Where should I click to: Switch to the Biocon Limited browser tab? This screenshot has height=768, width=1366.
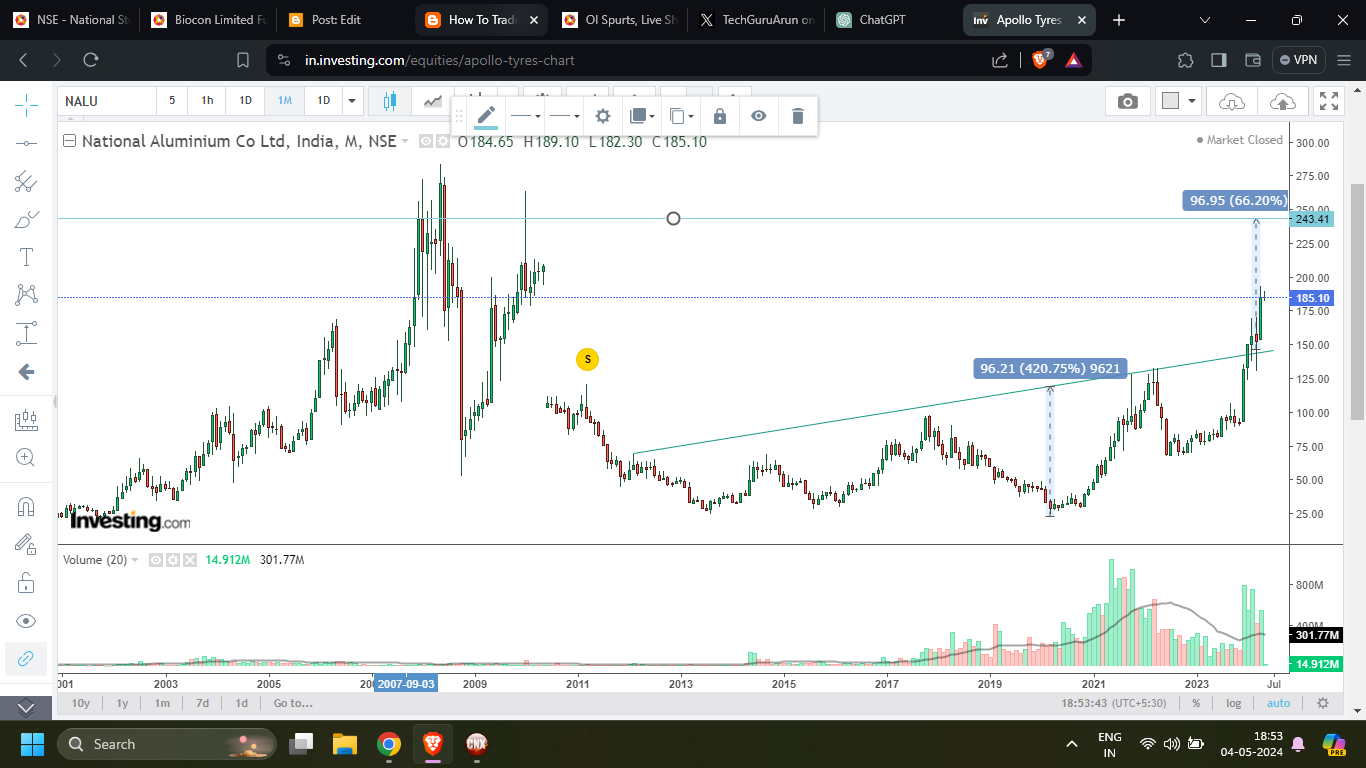[x=208, y=20]
